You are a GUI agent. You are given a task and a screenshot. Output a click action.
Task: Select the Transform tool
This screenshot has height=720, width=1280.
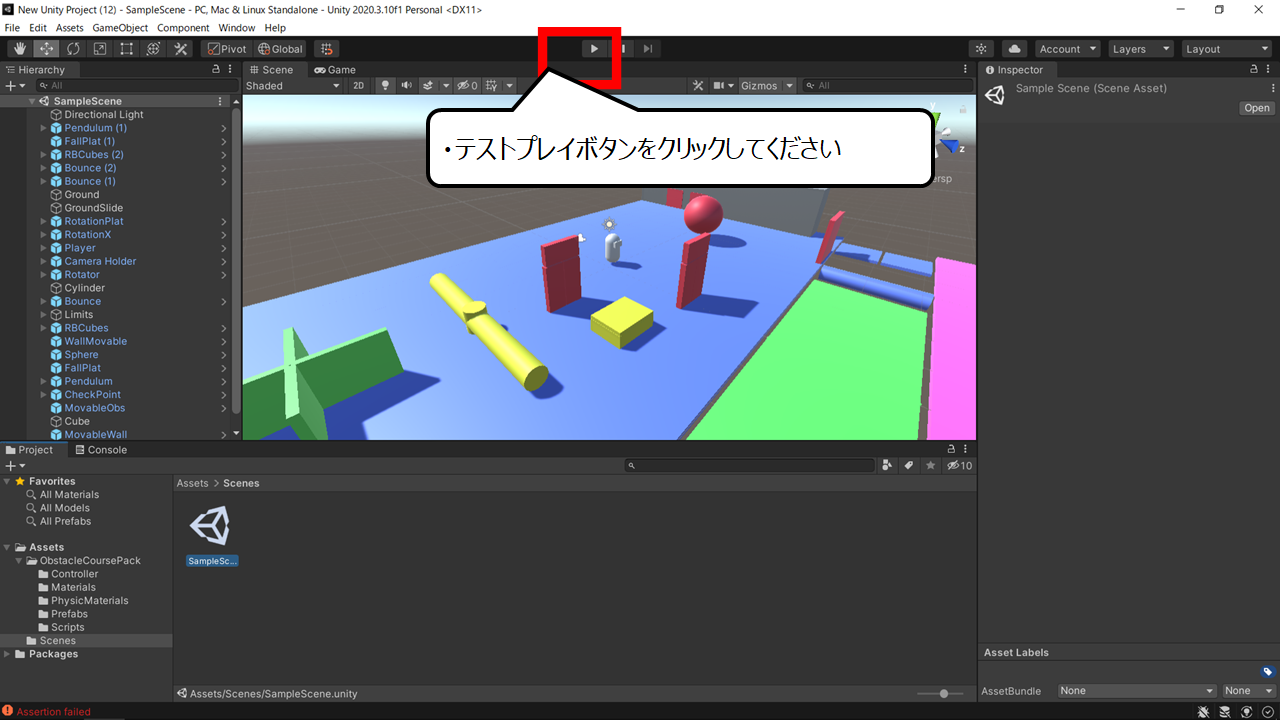coord(154,49)
